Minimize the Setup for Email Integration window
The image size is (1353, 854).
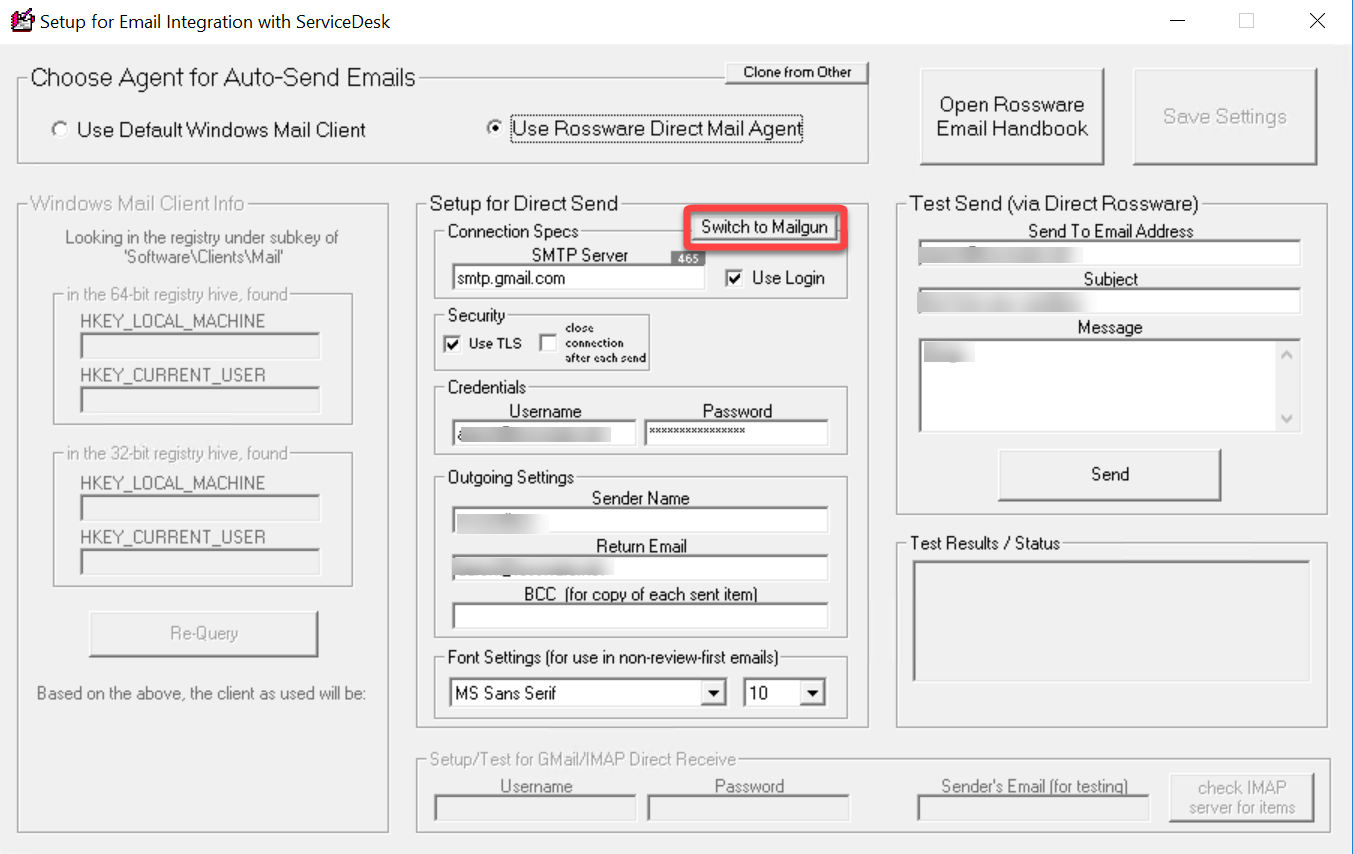1177,20
